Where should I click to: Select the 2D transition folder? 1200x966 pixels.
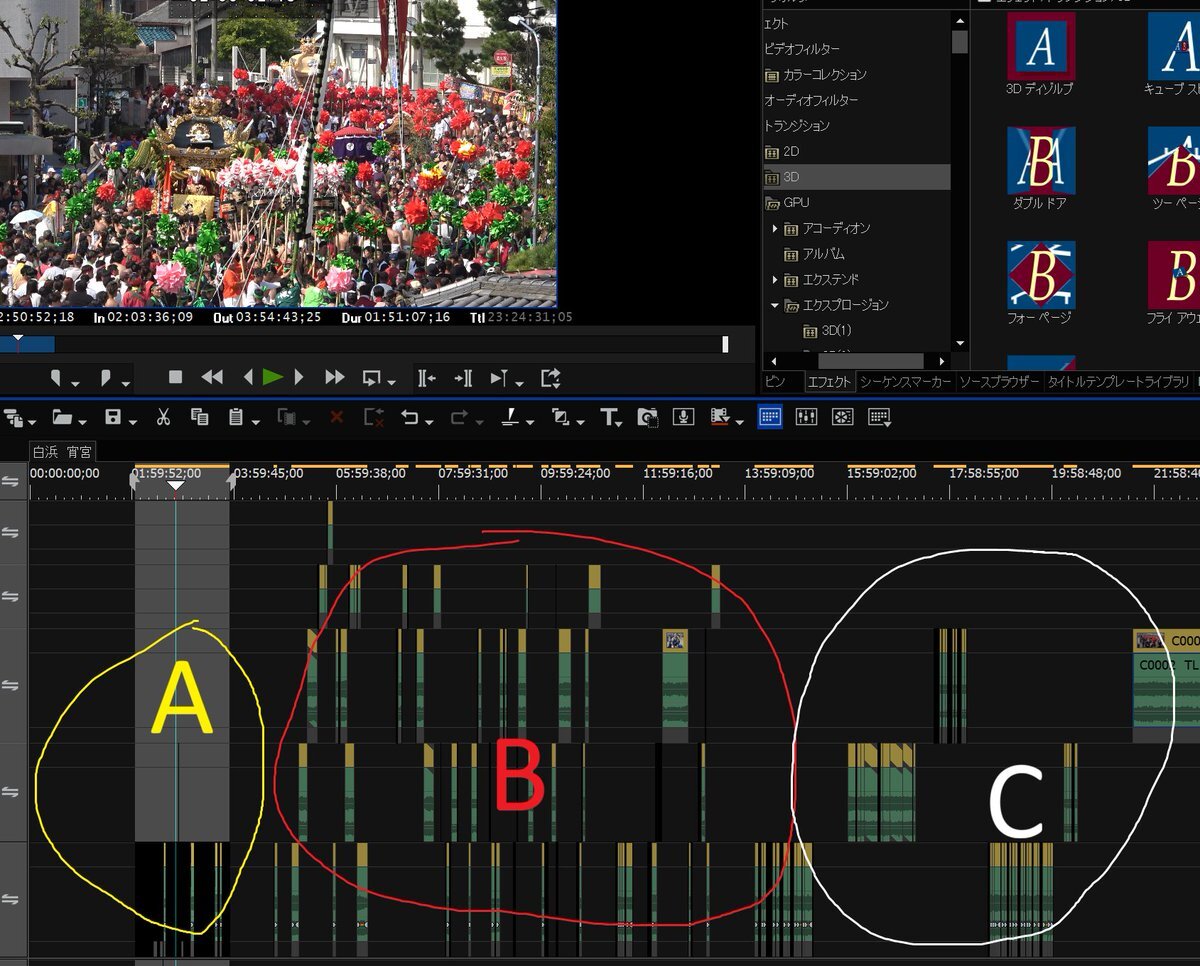click(x=782, y=152)
